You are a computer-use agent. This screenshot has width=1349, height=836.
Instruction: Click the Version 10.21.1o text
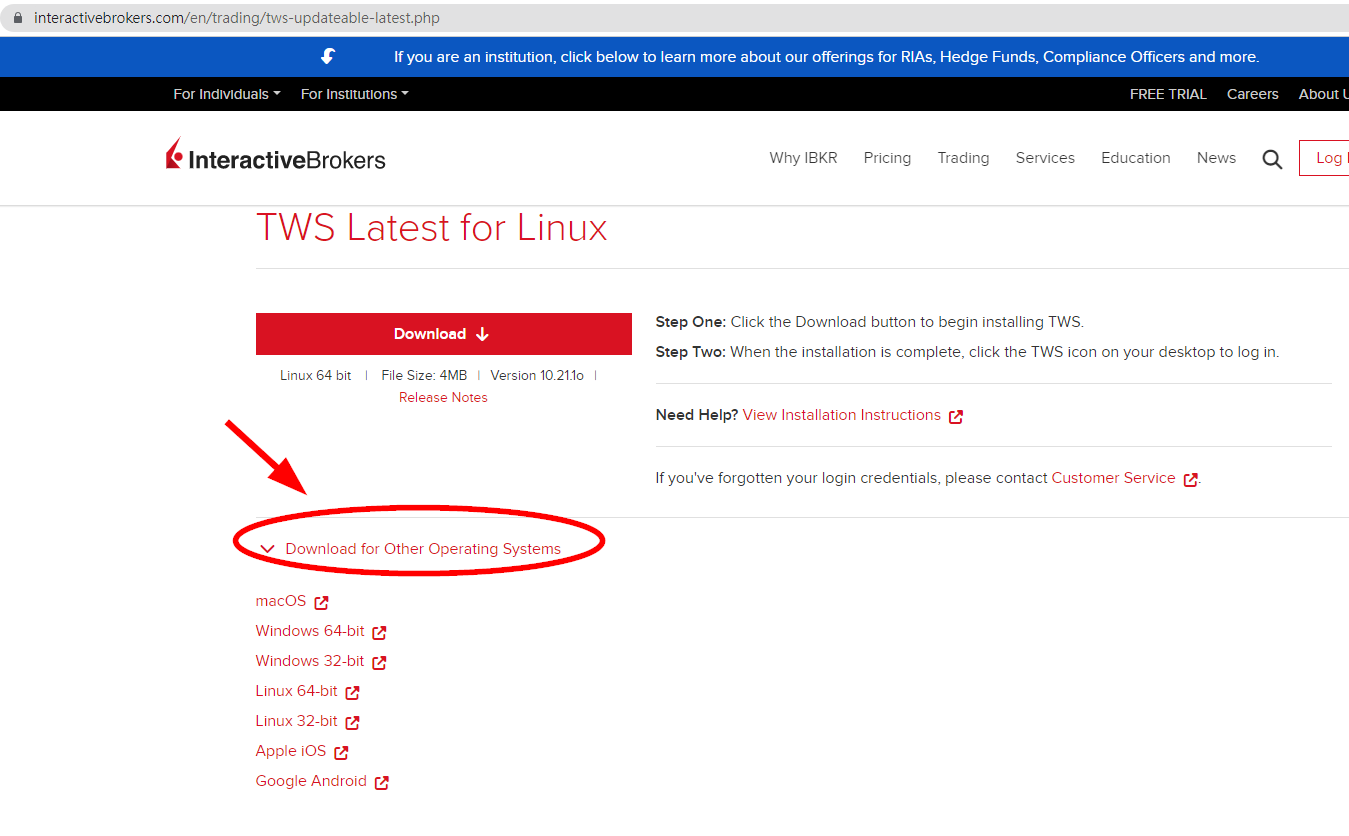click(x=537, y=375)
